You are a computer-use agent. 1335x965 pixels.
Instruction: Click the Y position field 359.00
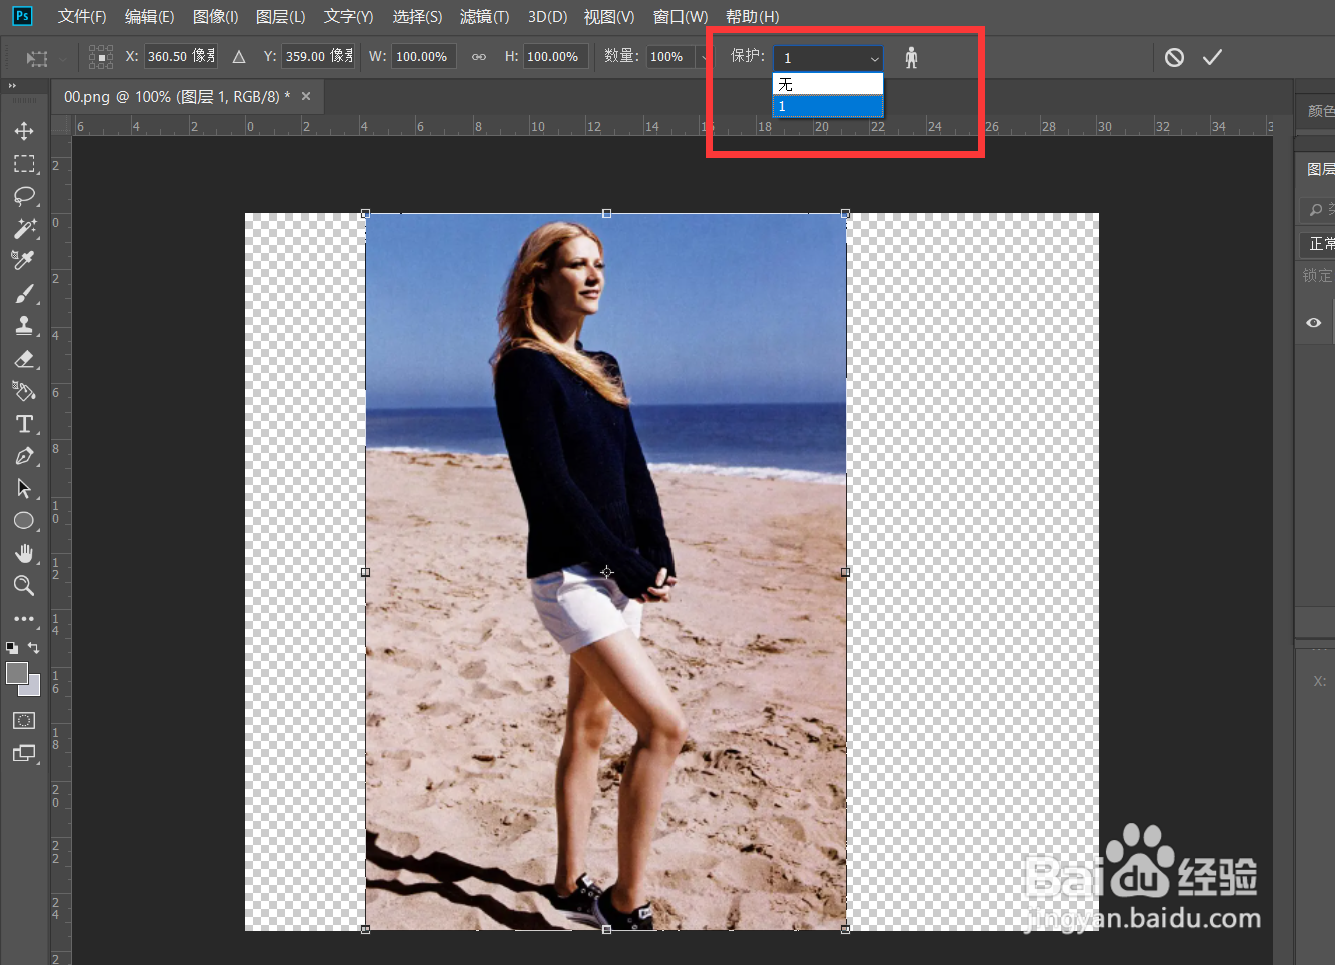(x=319, y=56)
